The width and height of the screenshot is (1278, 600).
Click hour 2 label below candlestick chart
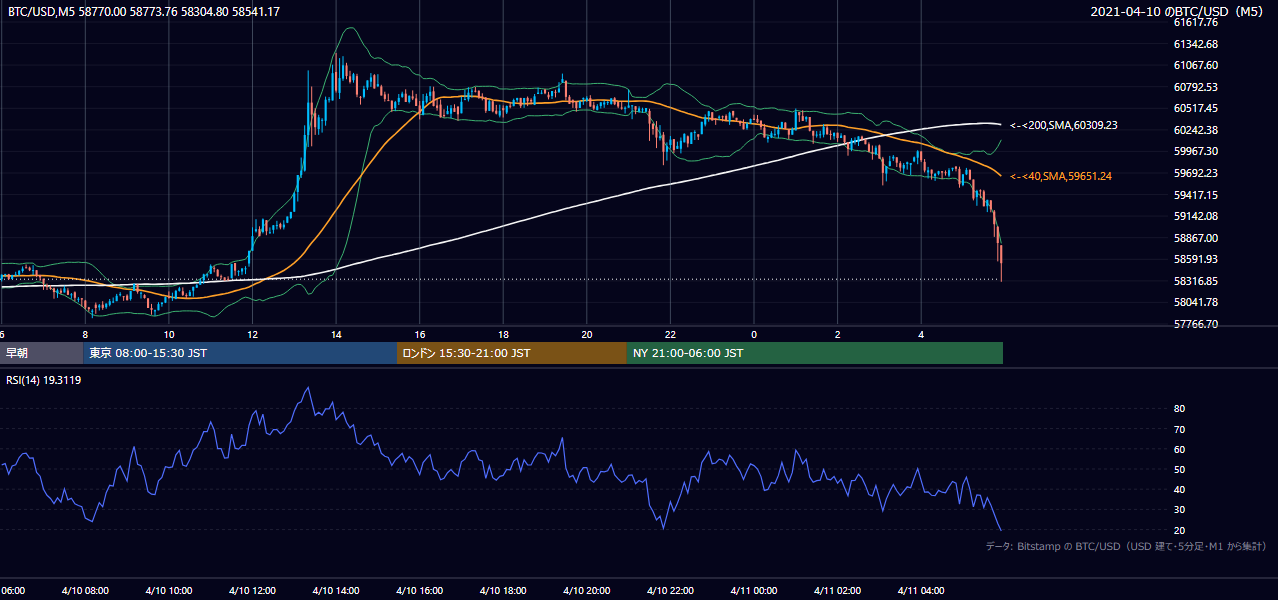click(838, 334)
